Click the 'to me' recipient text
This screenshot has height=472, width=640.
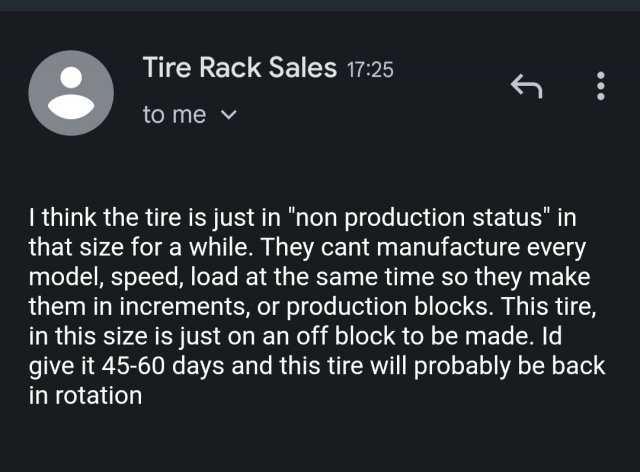pyautogui.click(x=174, y=115)
